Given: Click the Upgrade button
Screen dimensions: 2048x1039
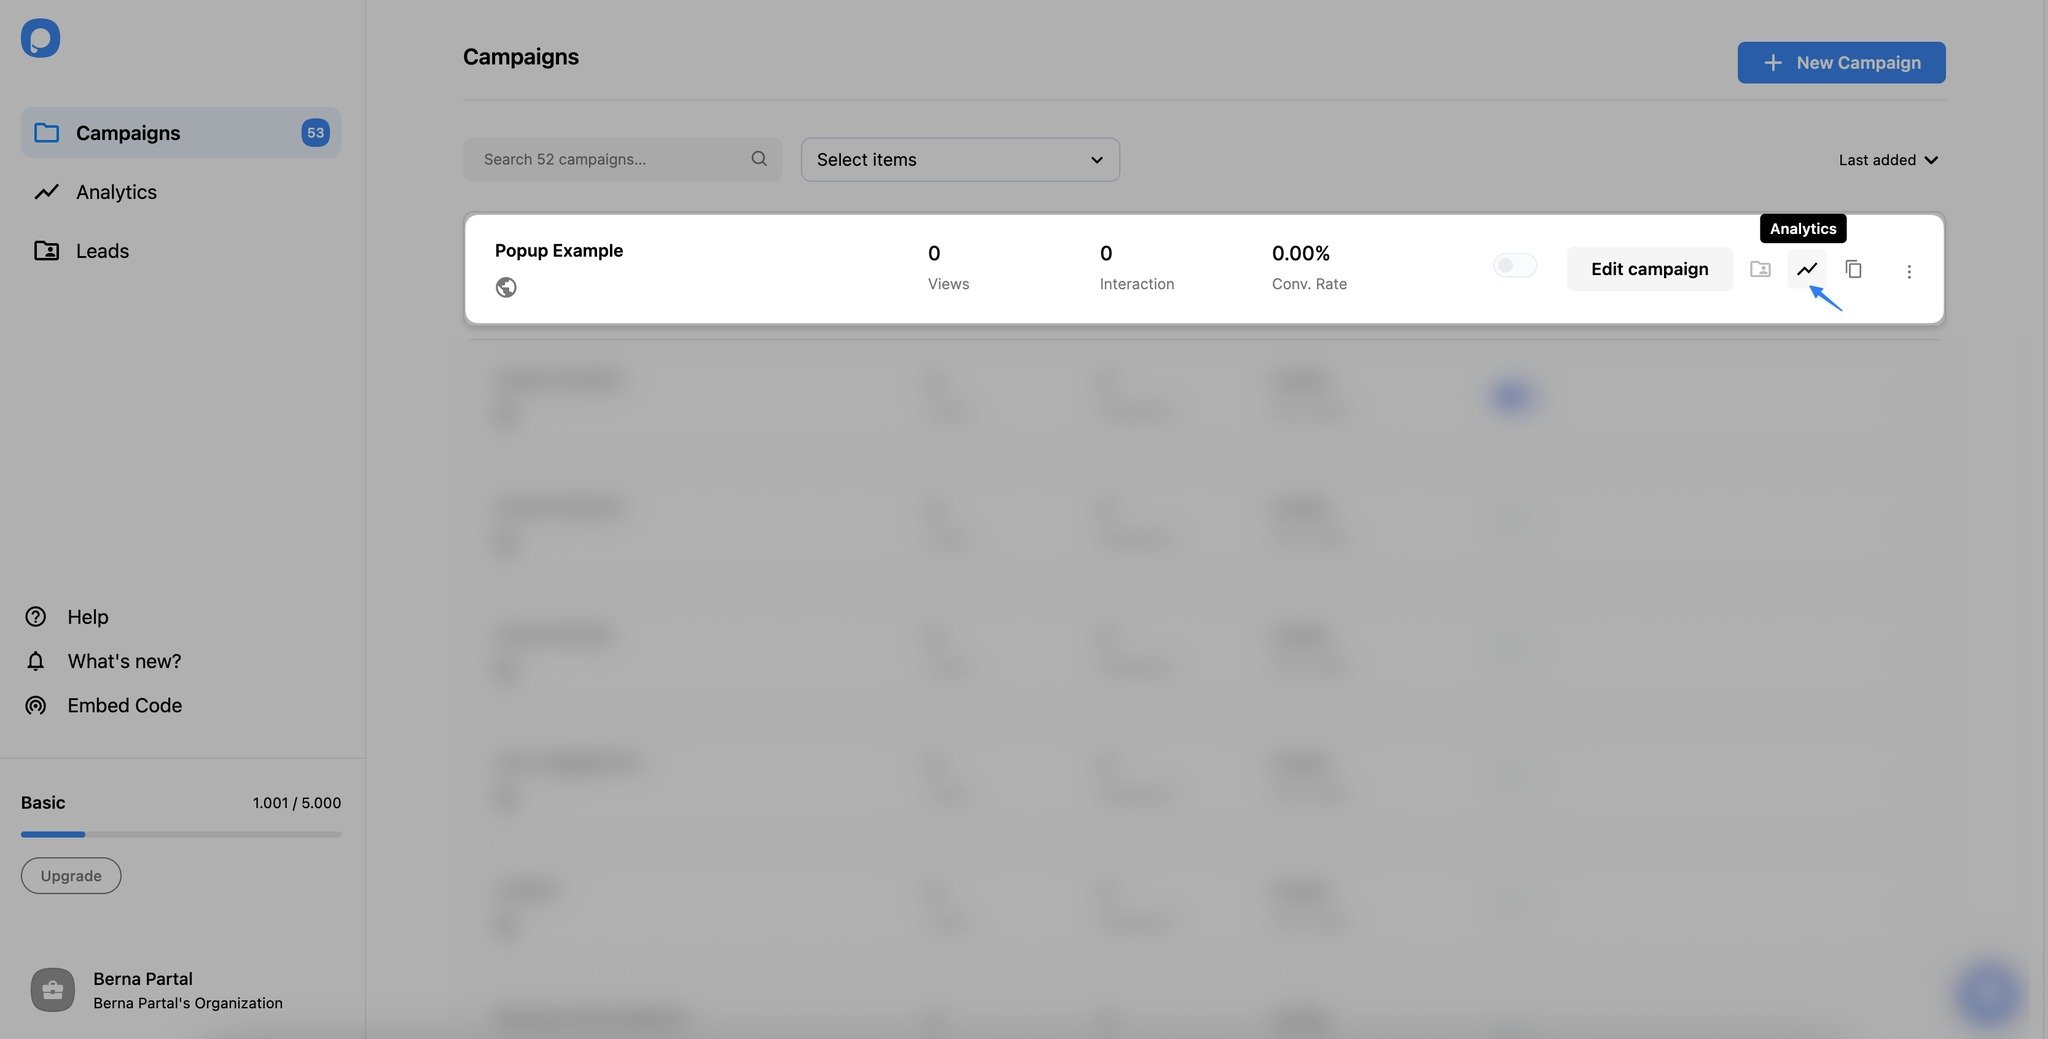Looking at the screenshot, I should (x=71, y=876).
